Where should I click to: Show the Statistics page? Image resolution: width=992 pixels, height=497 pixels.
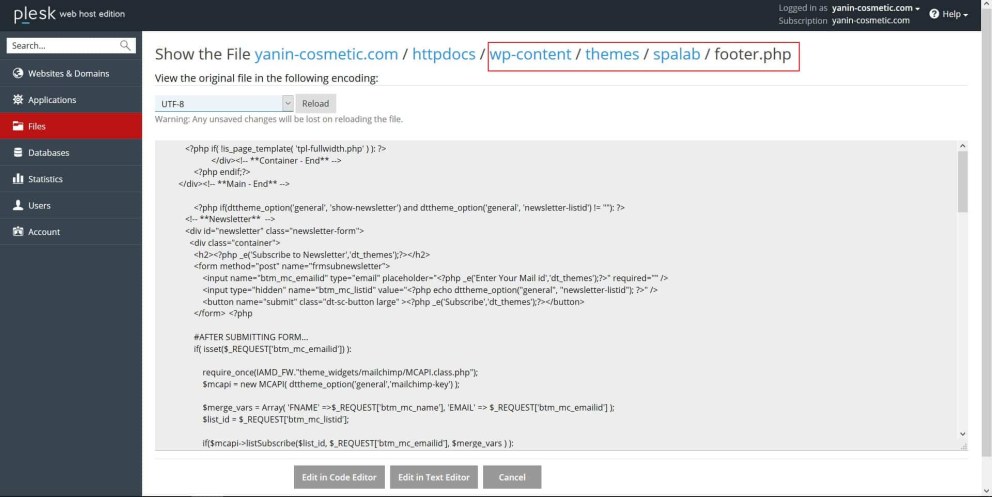coord(71,179)
